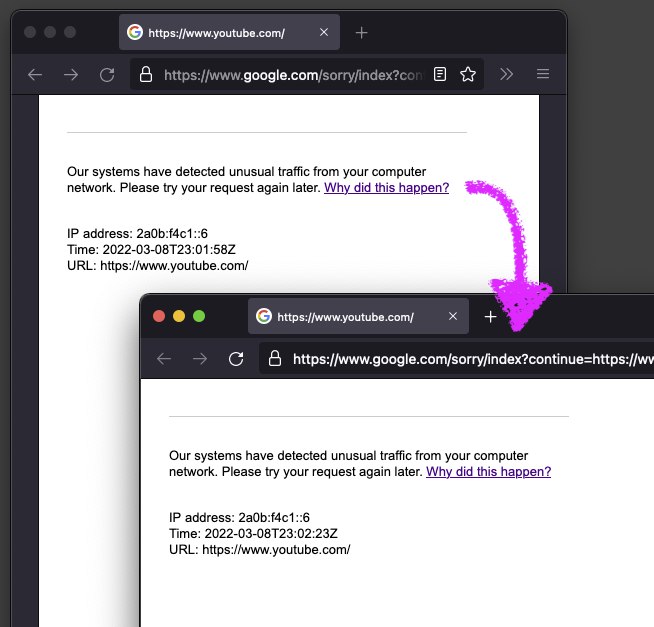Click the Google favicon on the background window tab
Screen dimensions: 654x627
tap(135, 32)
